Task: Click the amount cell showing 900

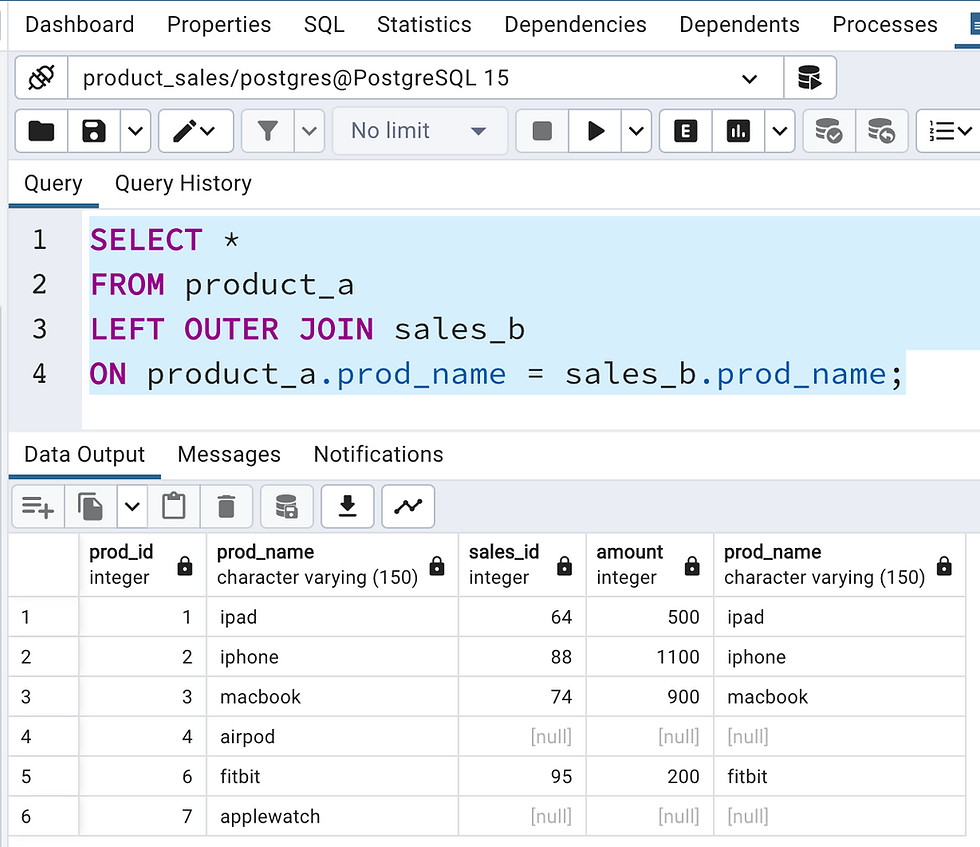Action: 649,697
